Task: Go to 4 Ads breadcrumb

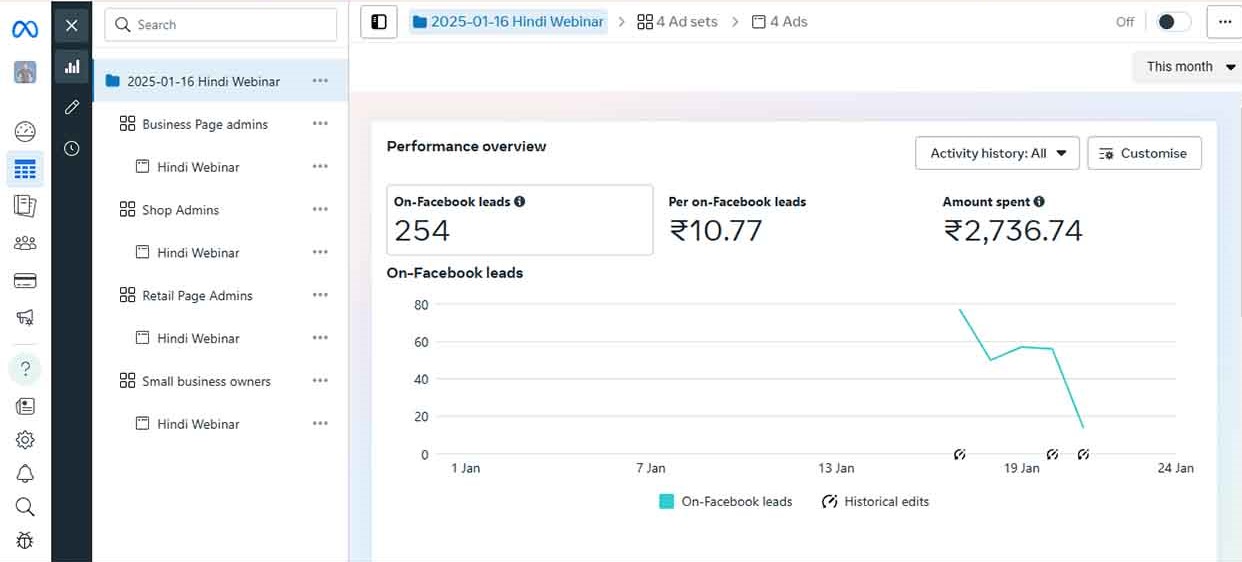Action: tap(779, 22)
